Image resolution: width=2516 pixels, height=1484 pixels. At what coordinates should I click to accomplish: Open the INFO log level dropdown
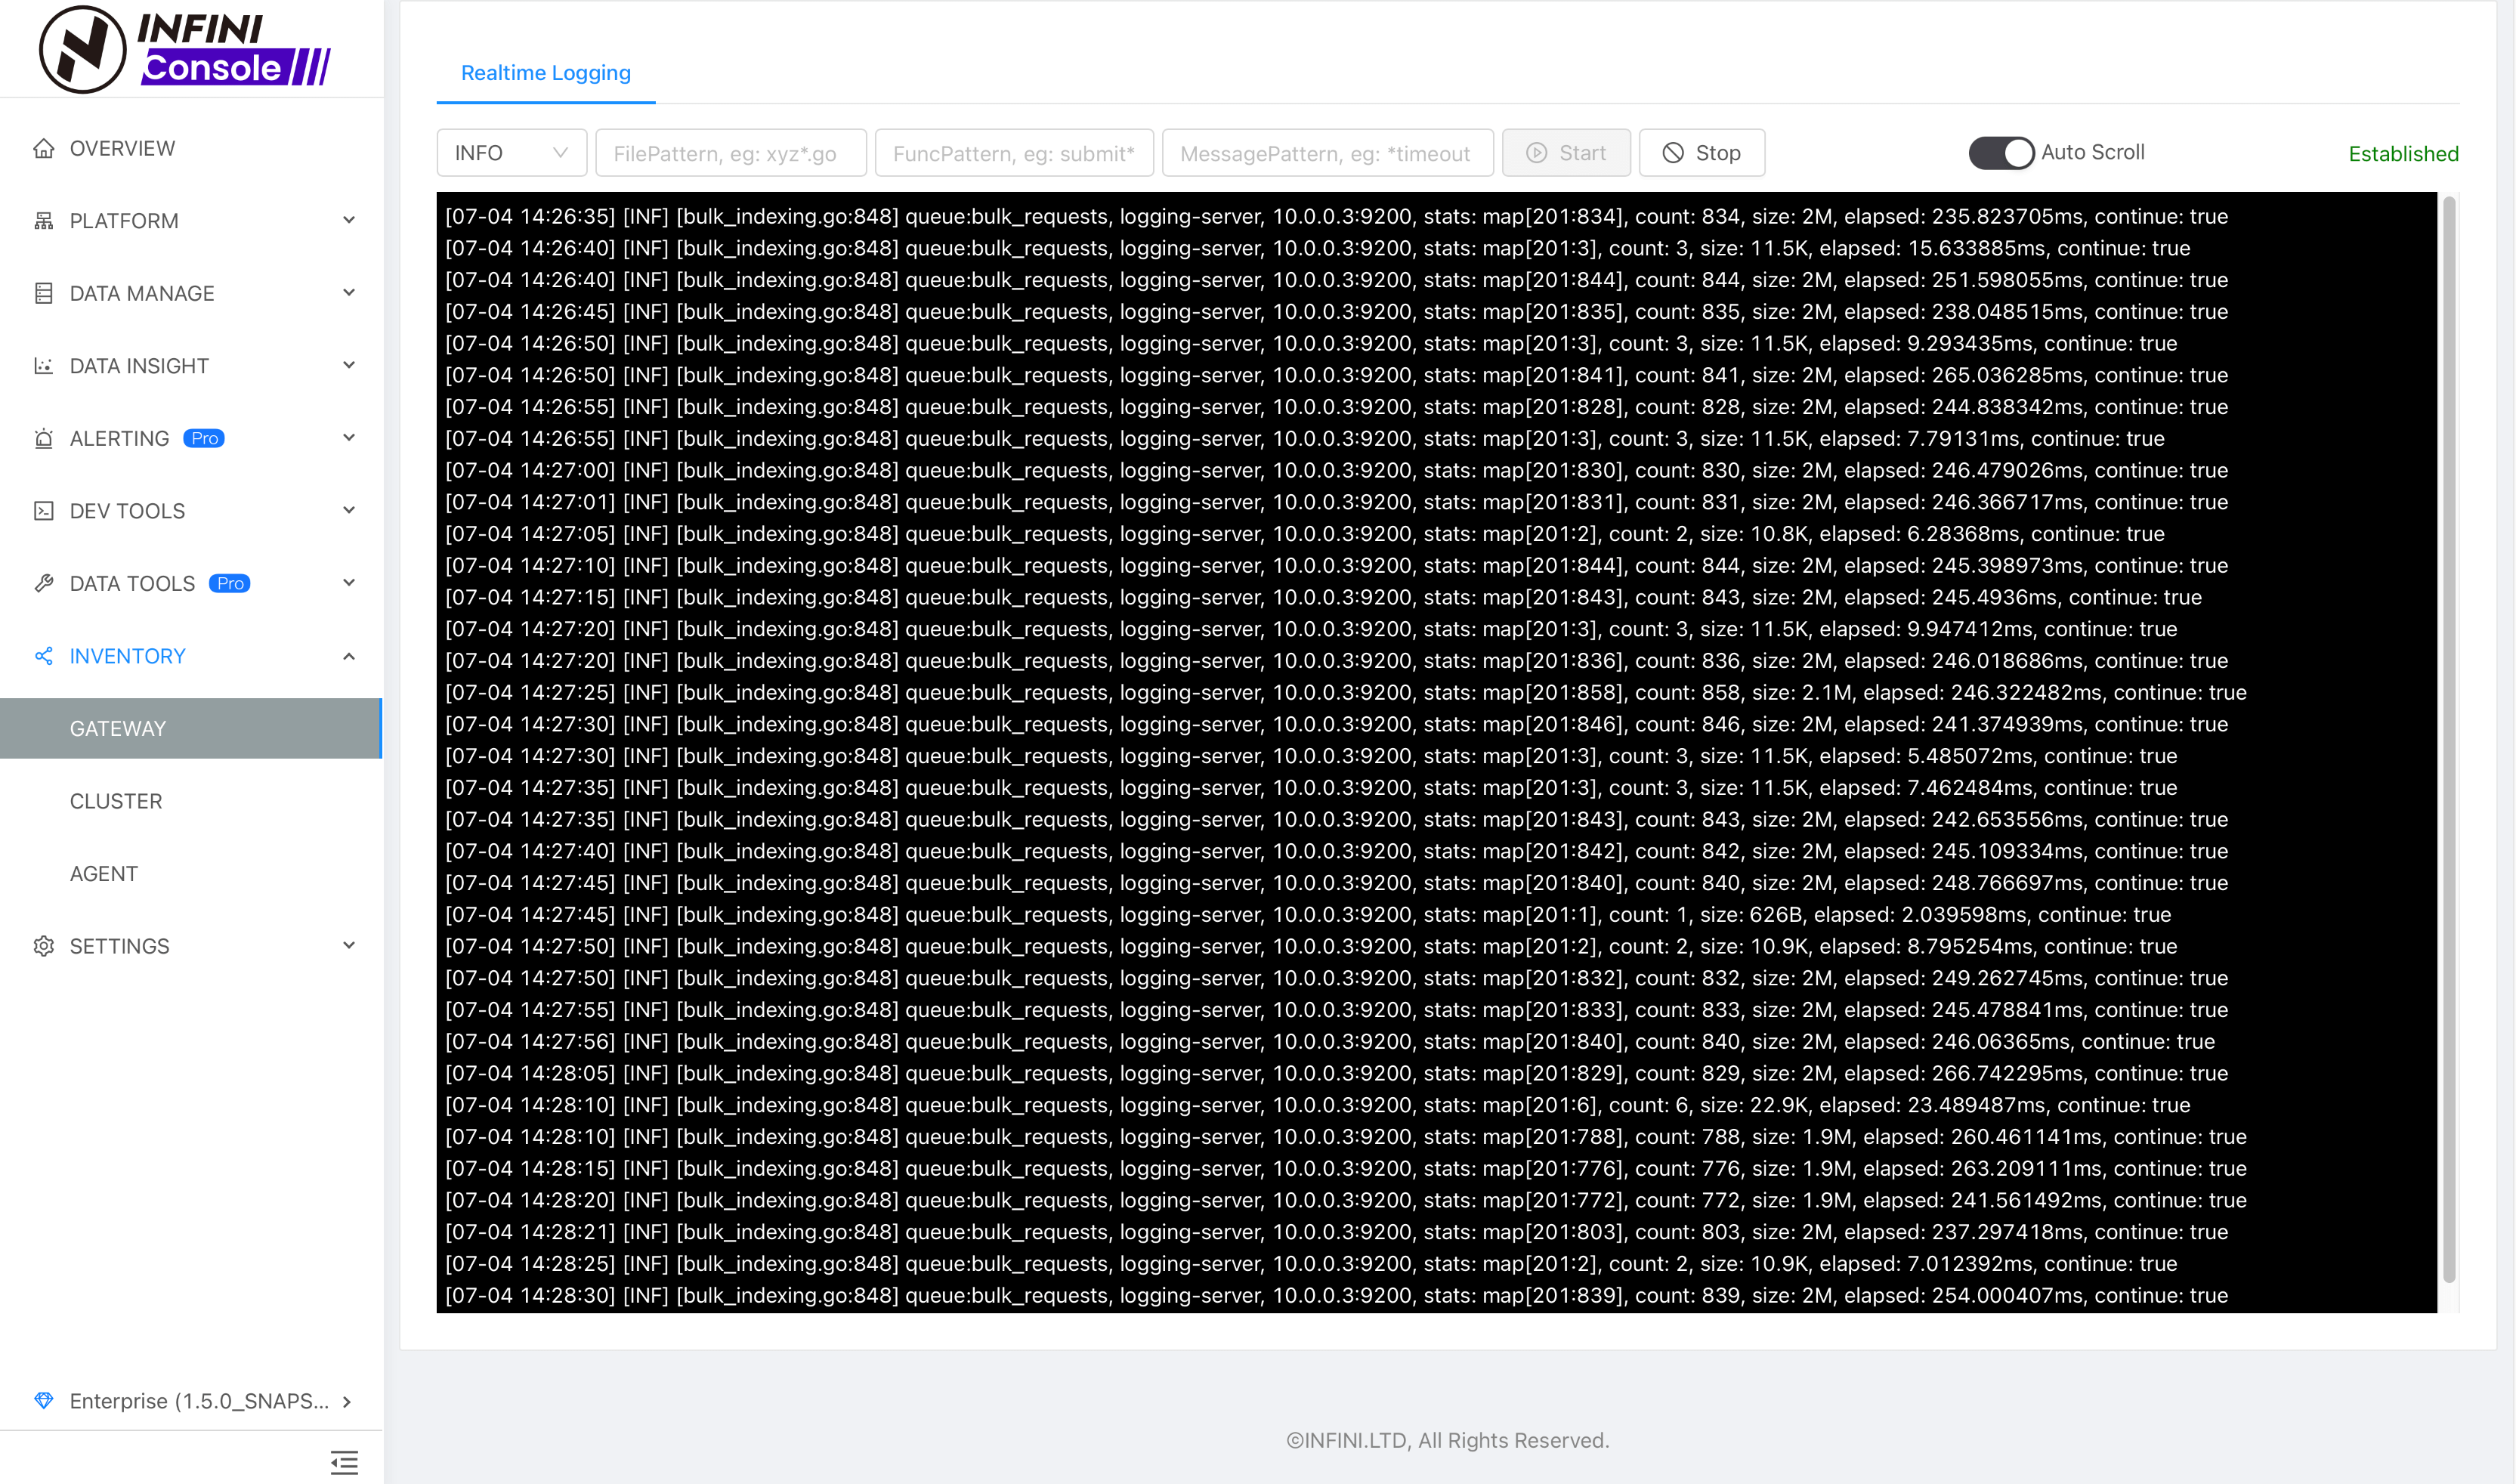click(x=512, y=153)
